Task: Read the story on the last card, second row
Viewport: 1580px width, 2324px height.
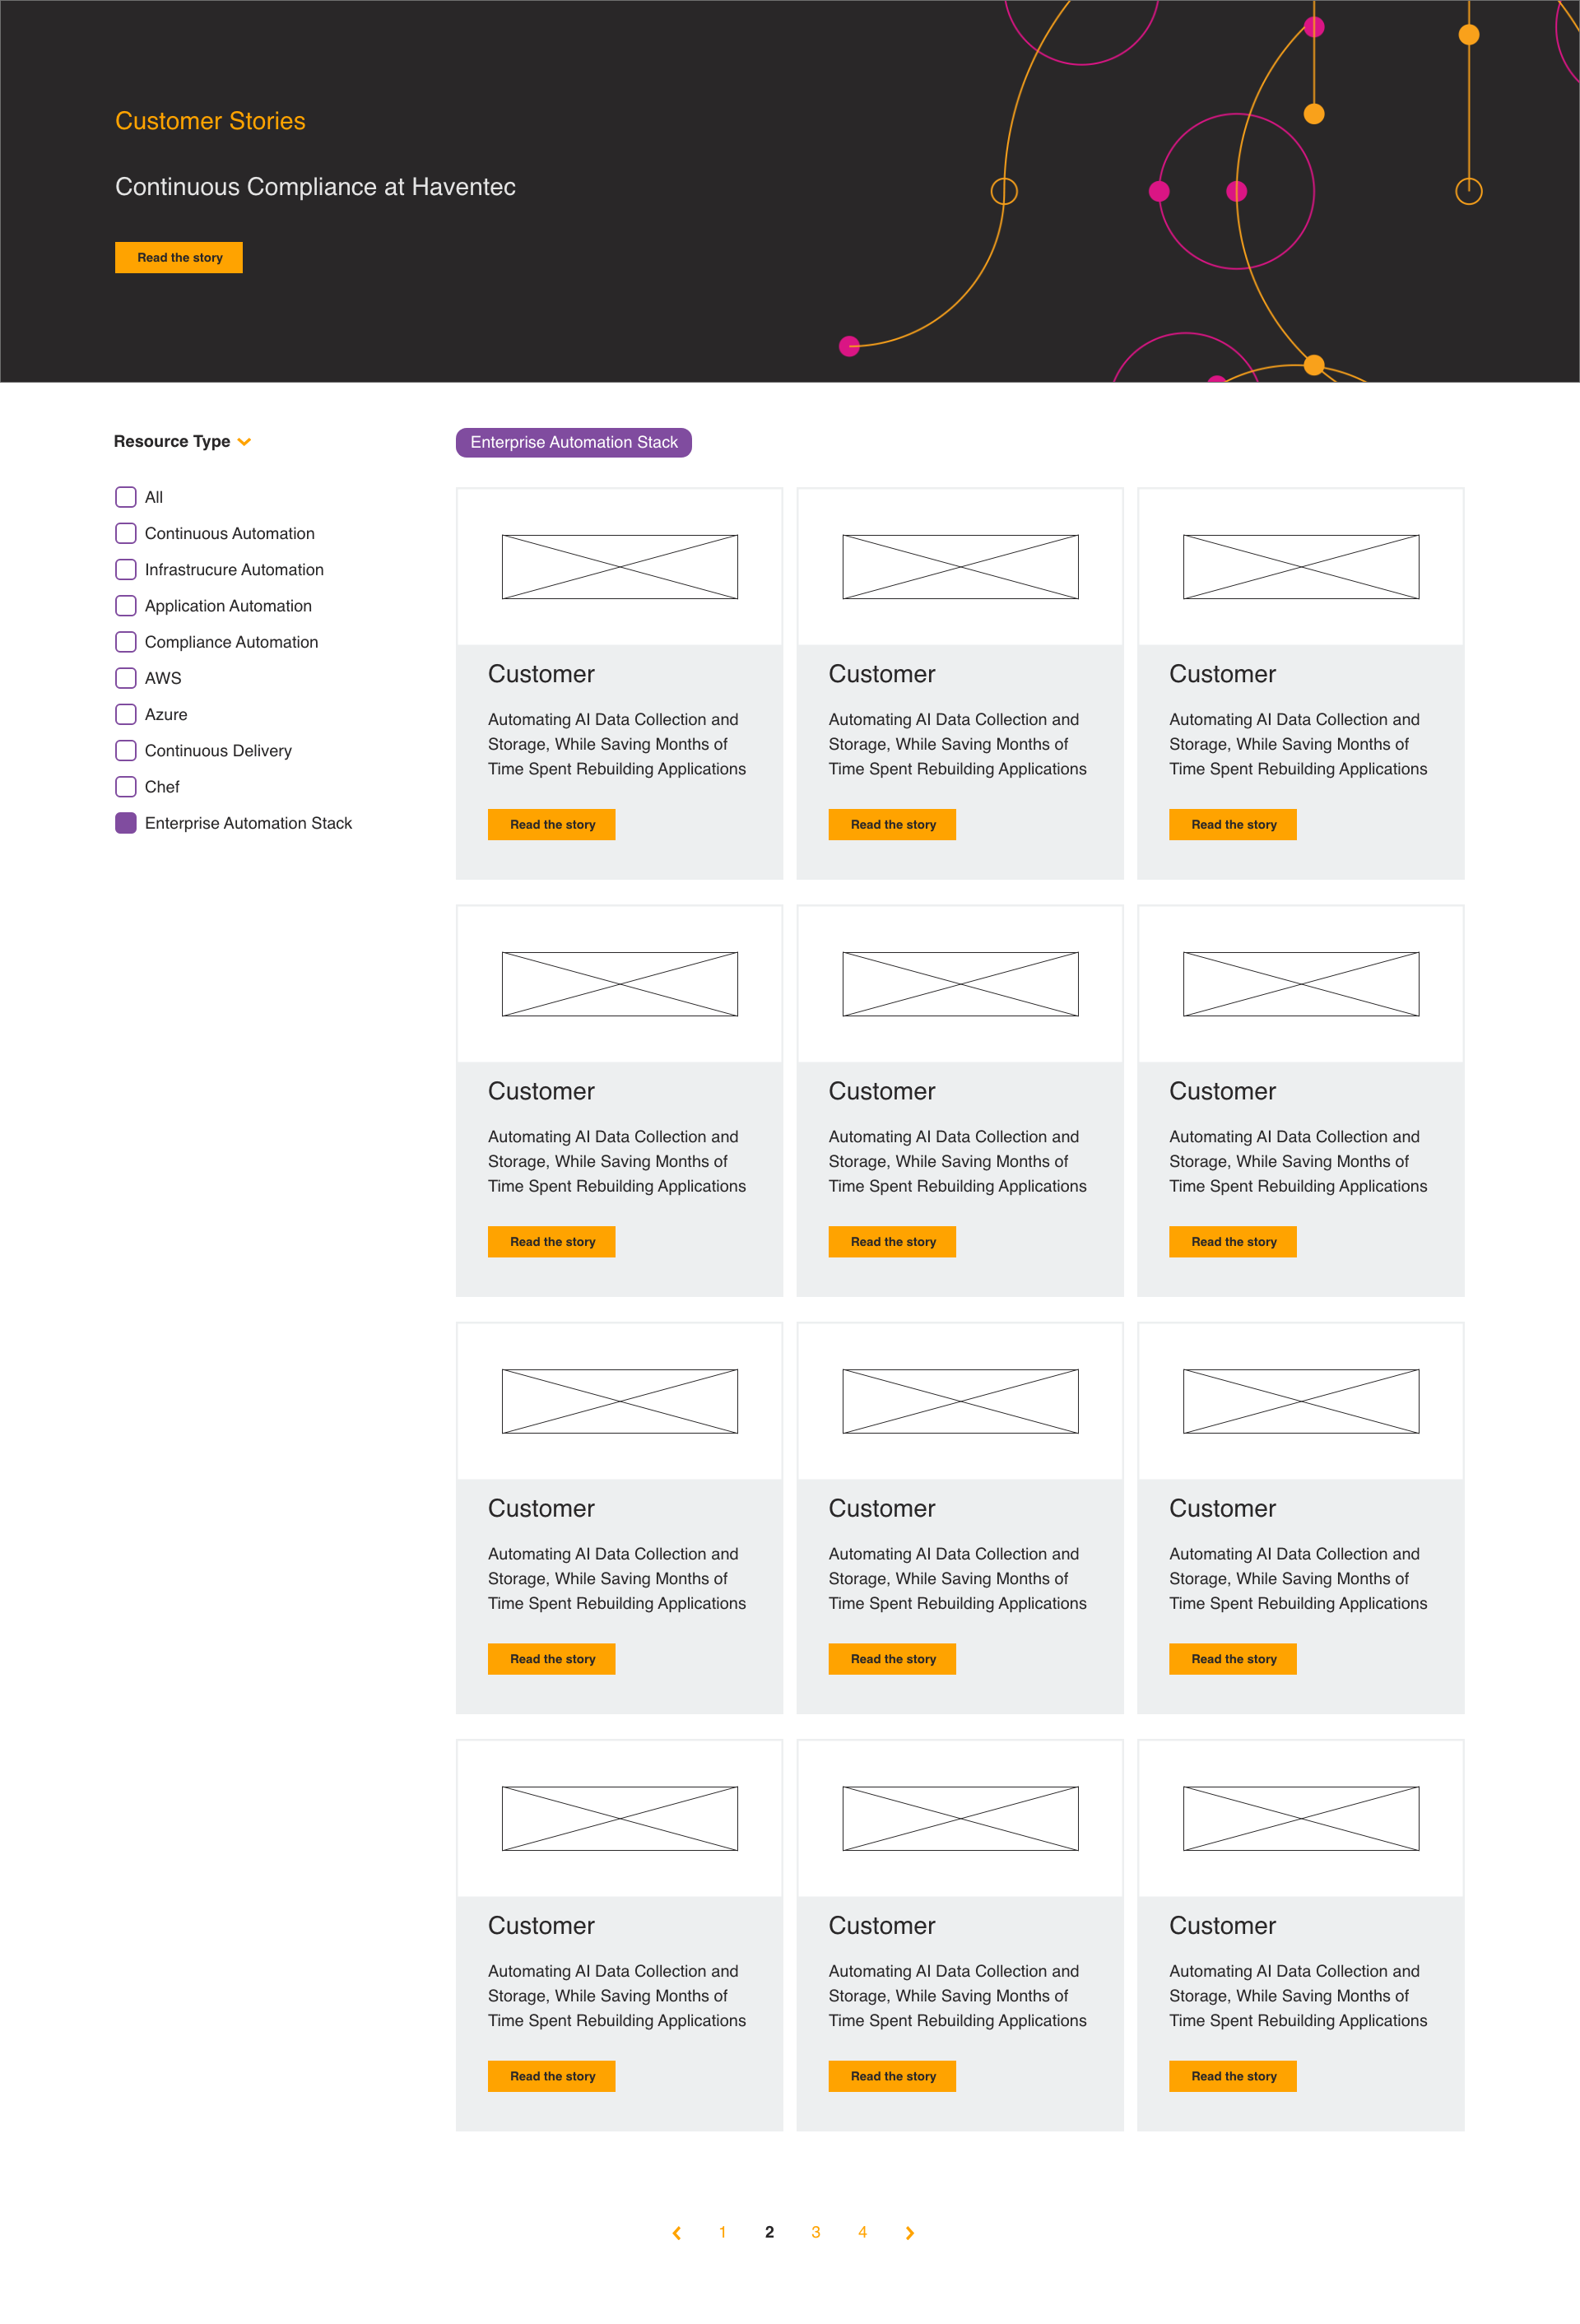Action: pyautogui.click(x=1233, y=1241)
